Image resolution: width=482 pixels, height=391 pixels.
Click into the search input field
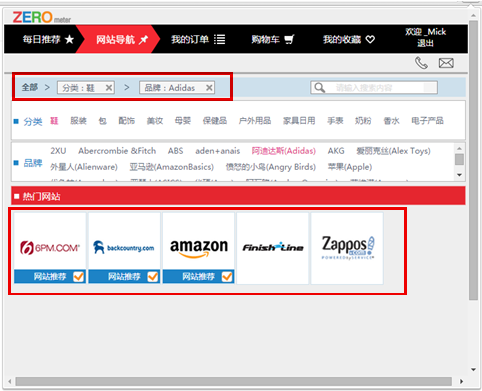(x=380, y=88)
